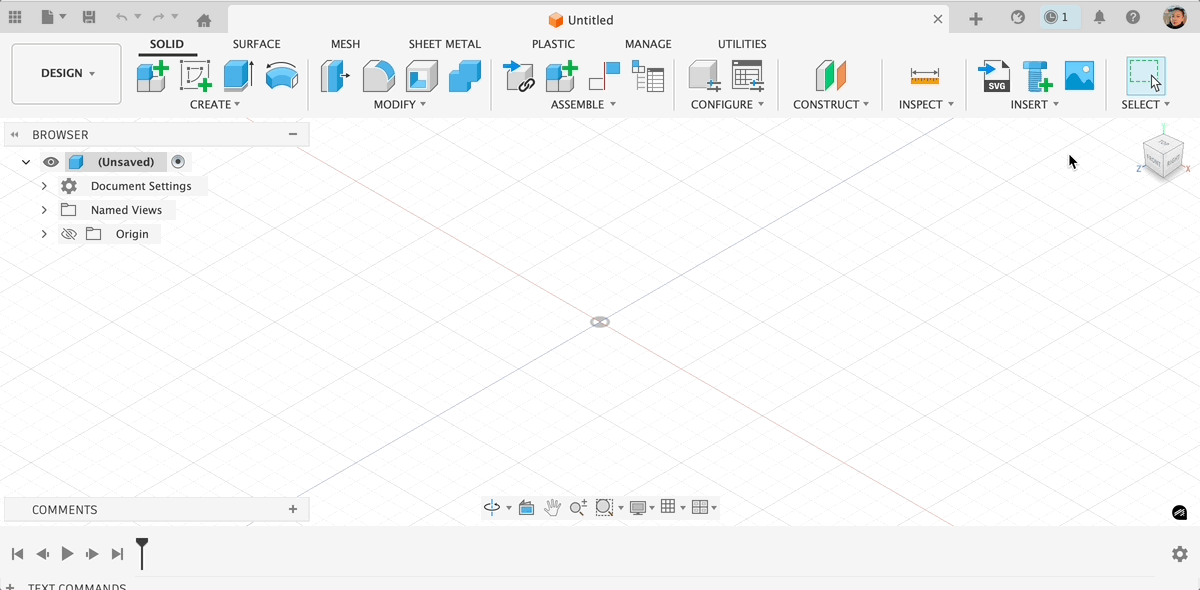This screenshot has height=590, width=1200.
Task: Activate the Unsaved component radio button
Action: (178, 162)
